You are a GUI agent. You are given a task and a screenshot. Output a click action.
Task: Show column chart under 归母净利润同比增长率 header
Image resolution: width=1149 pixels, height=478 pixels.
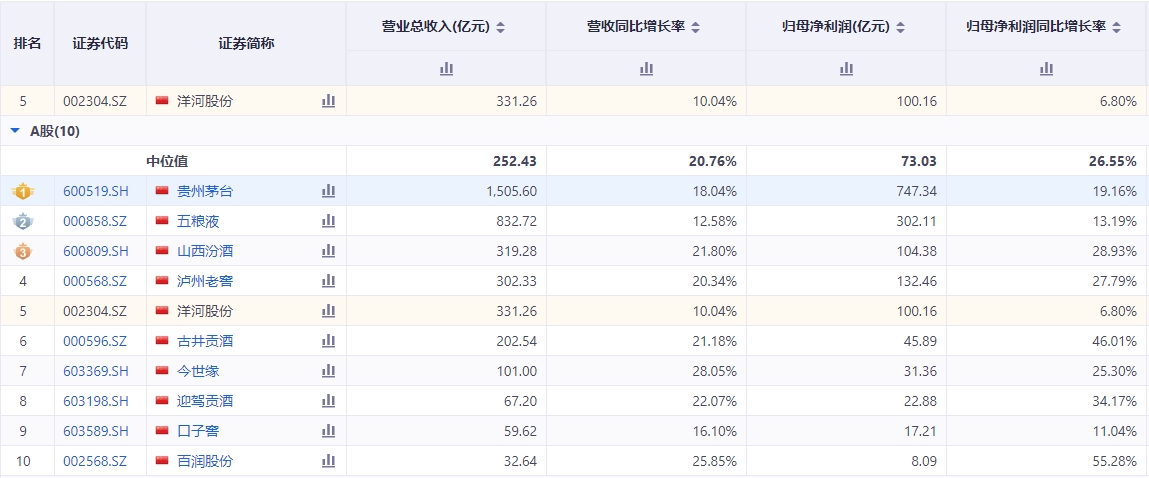click(x=1046, y=68)
